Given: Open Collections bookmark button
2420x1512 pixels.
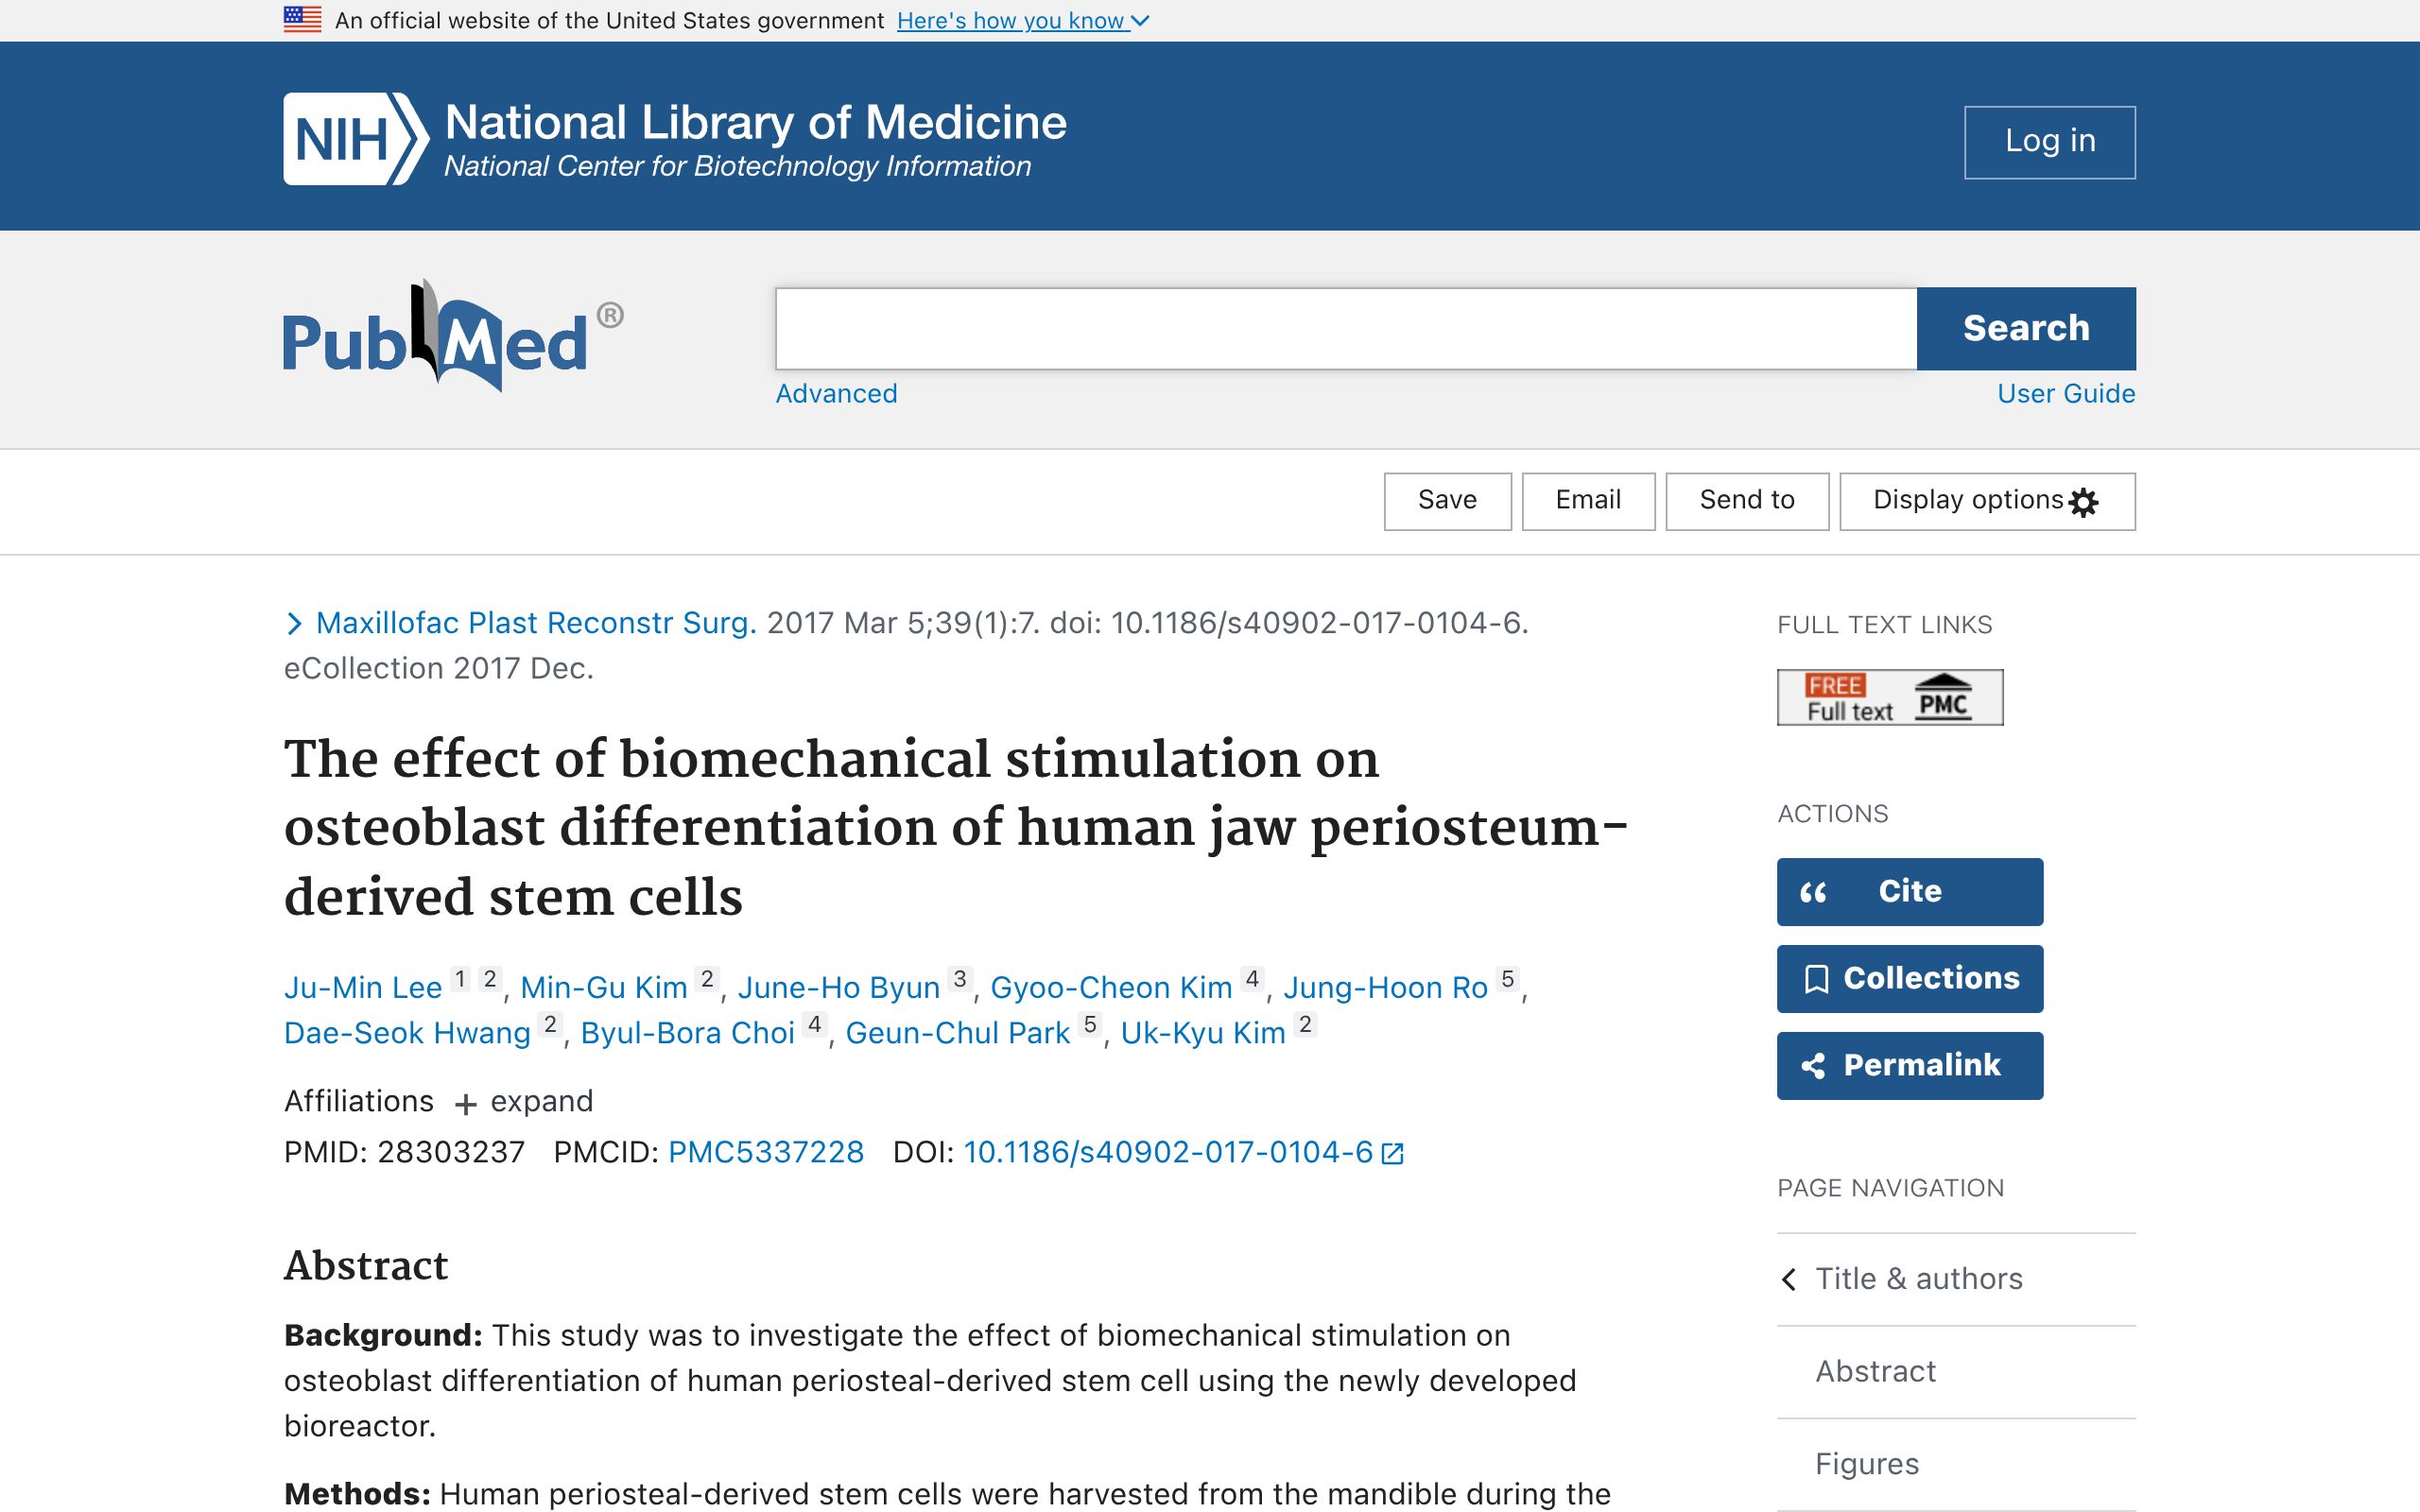Looking at the screenshot, I should point(1909,978).
